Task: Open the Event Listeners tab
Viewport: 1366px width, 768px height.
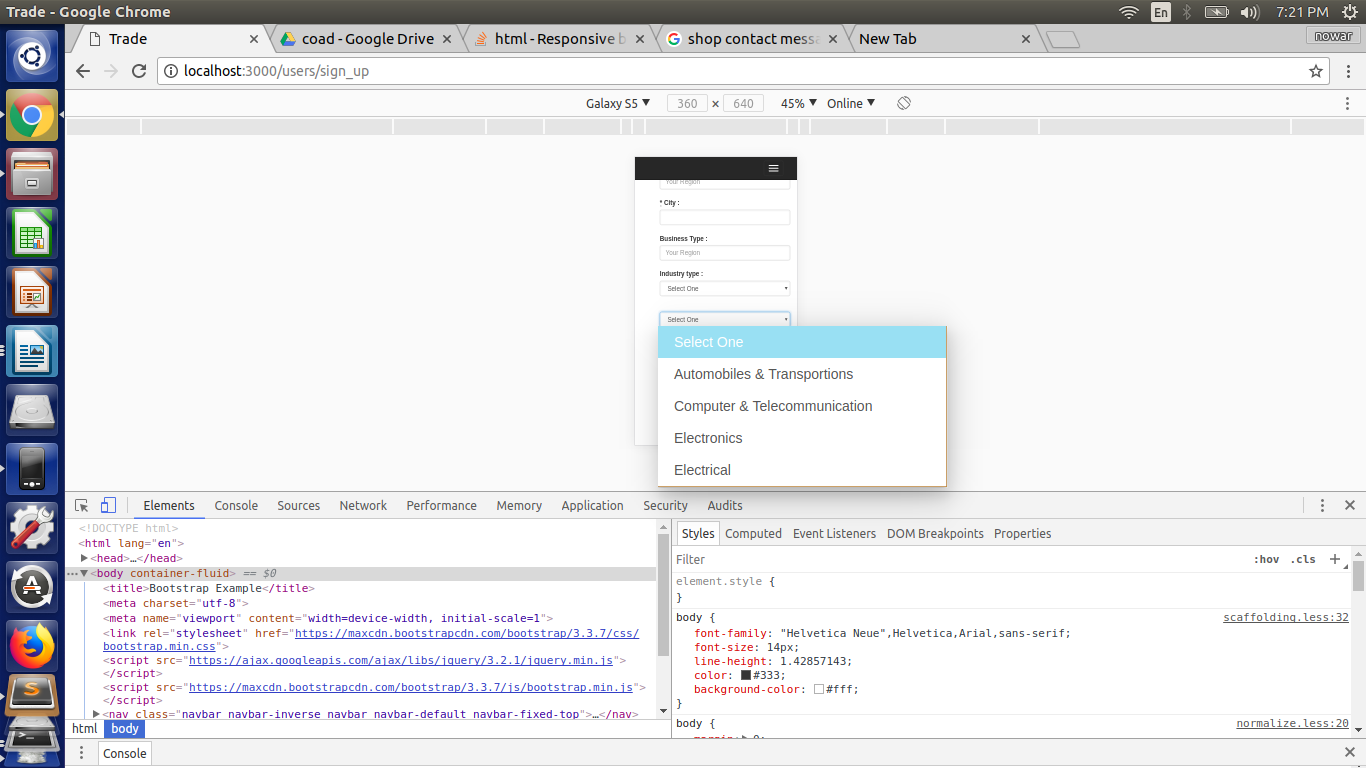Action: (x=834, y=534)
